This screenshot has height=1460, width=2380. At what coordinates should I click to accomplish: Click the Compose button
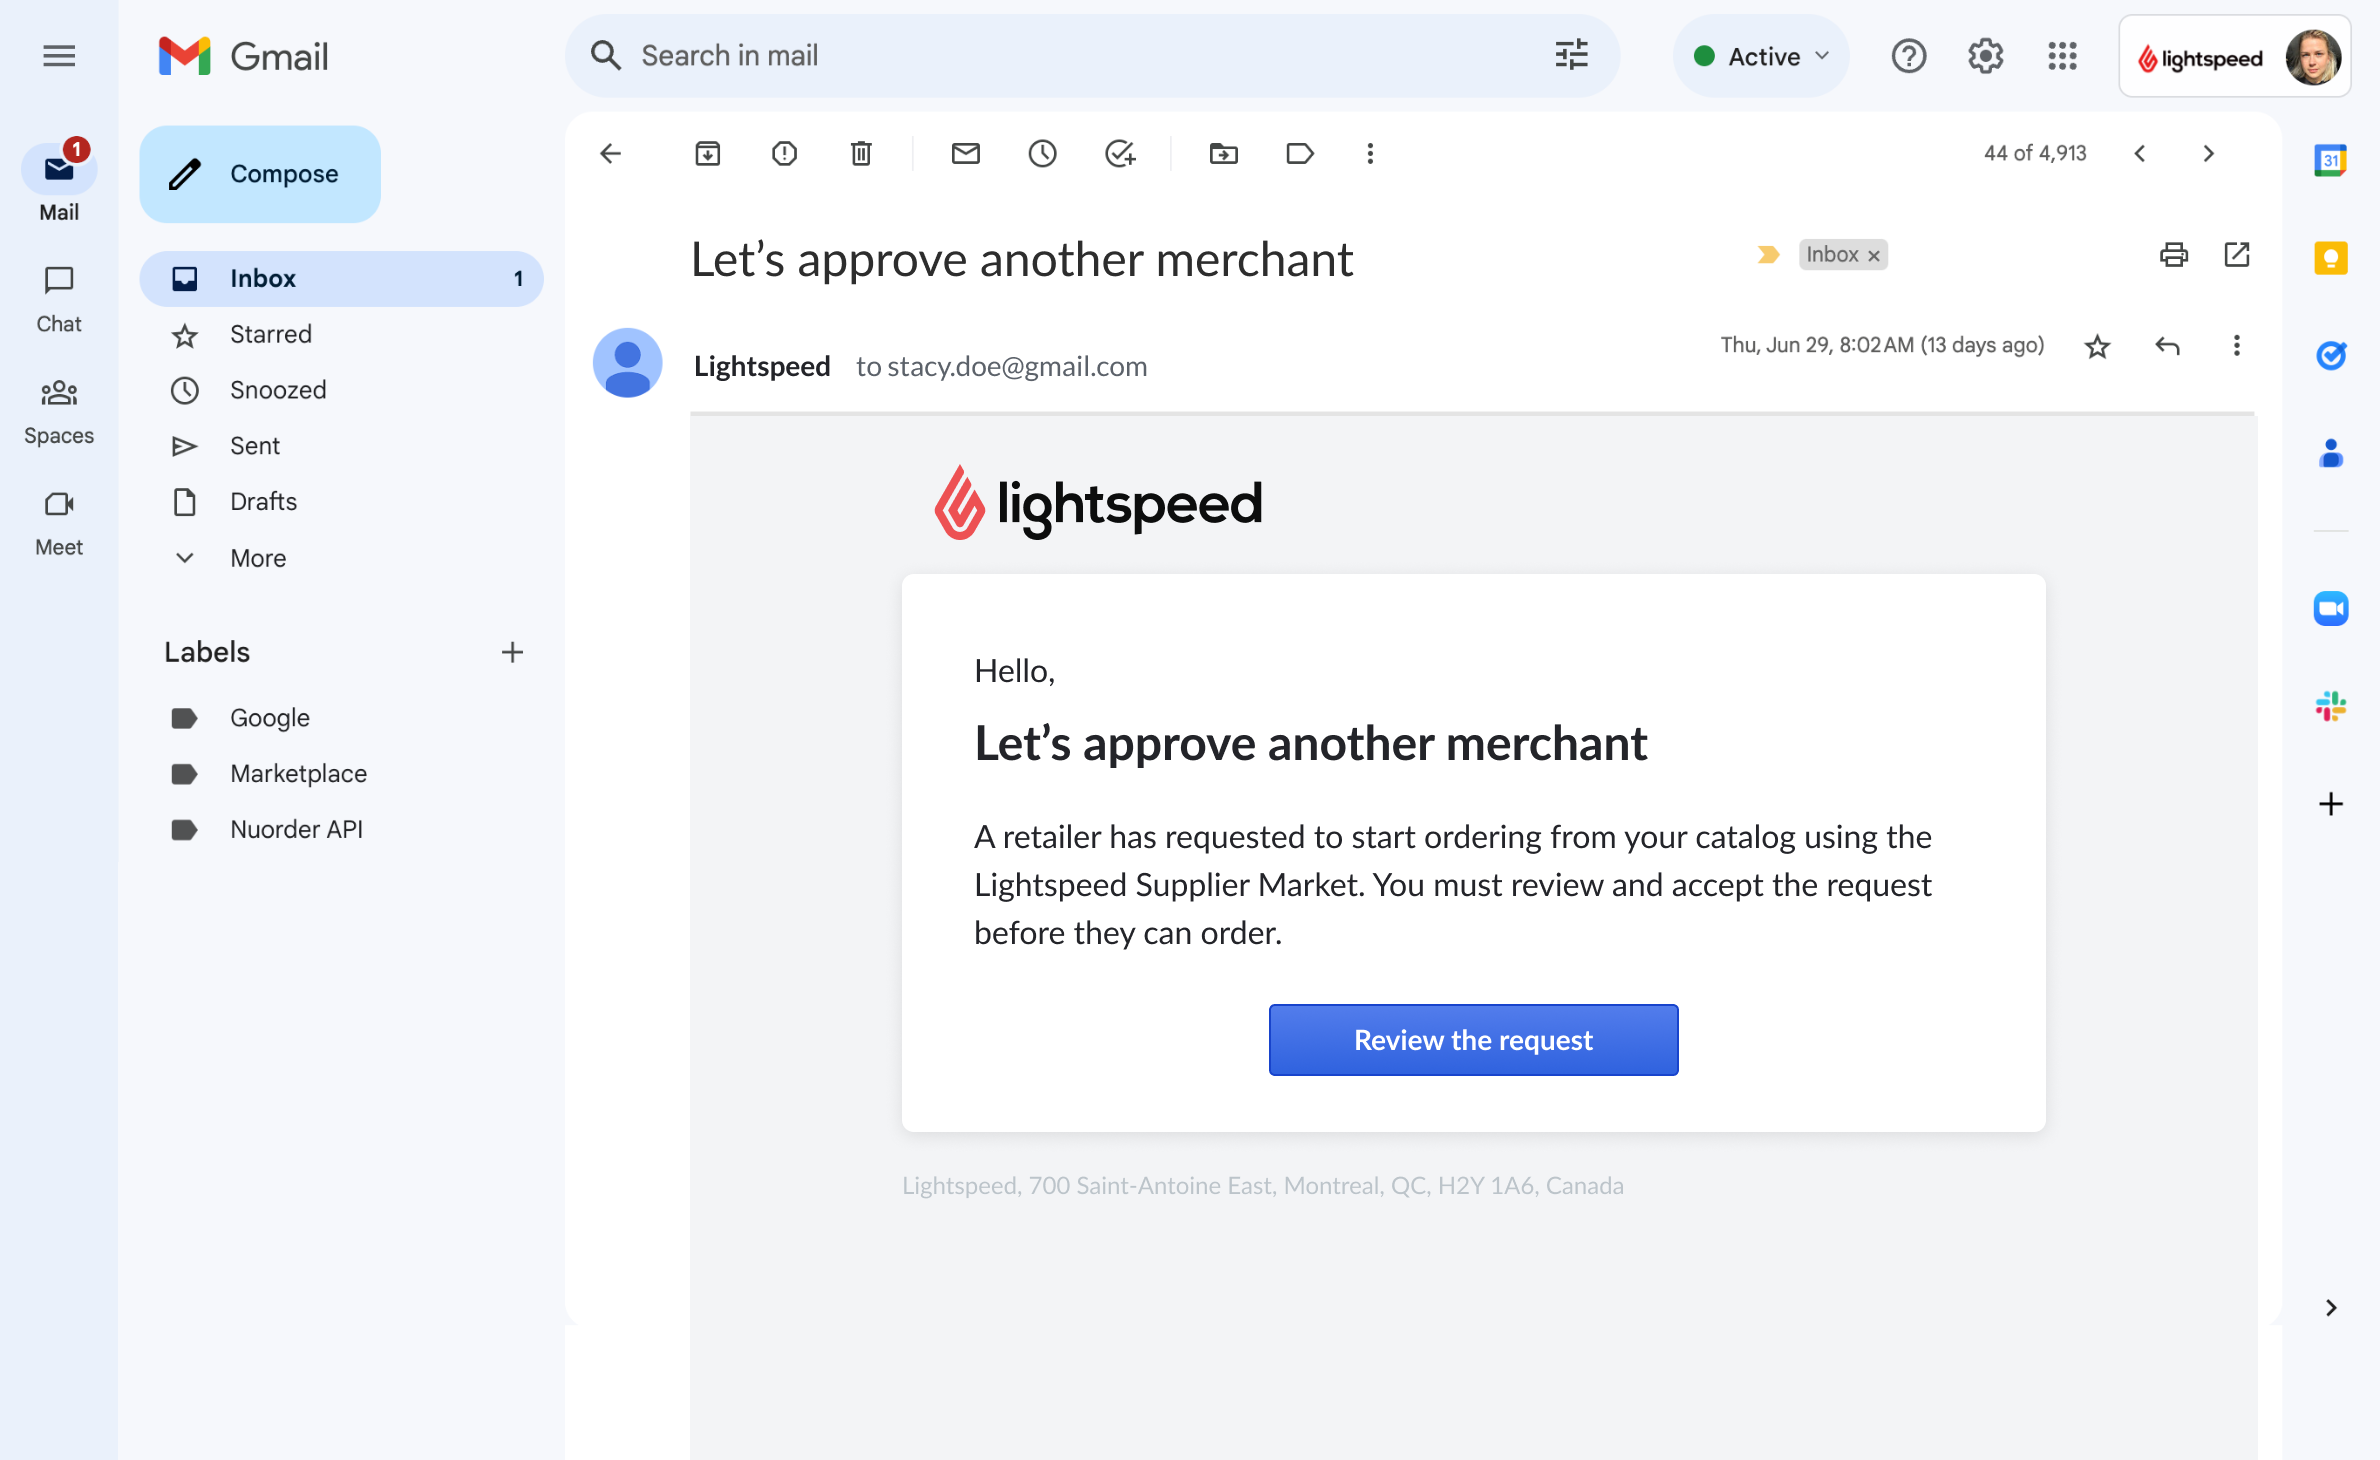260,174
